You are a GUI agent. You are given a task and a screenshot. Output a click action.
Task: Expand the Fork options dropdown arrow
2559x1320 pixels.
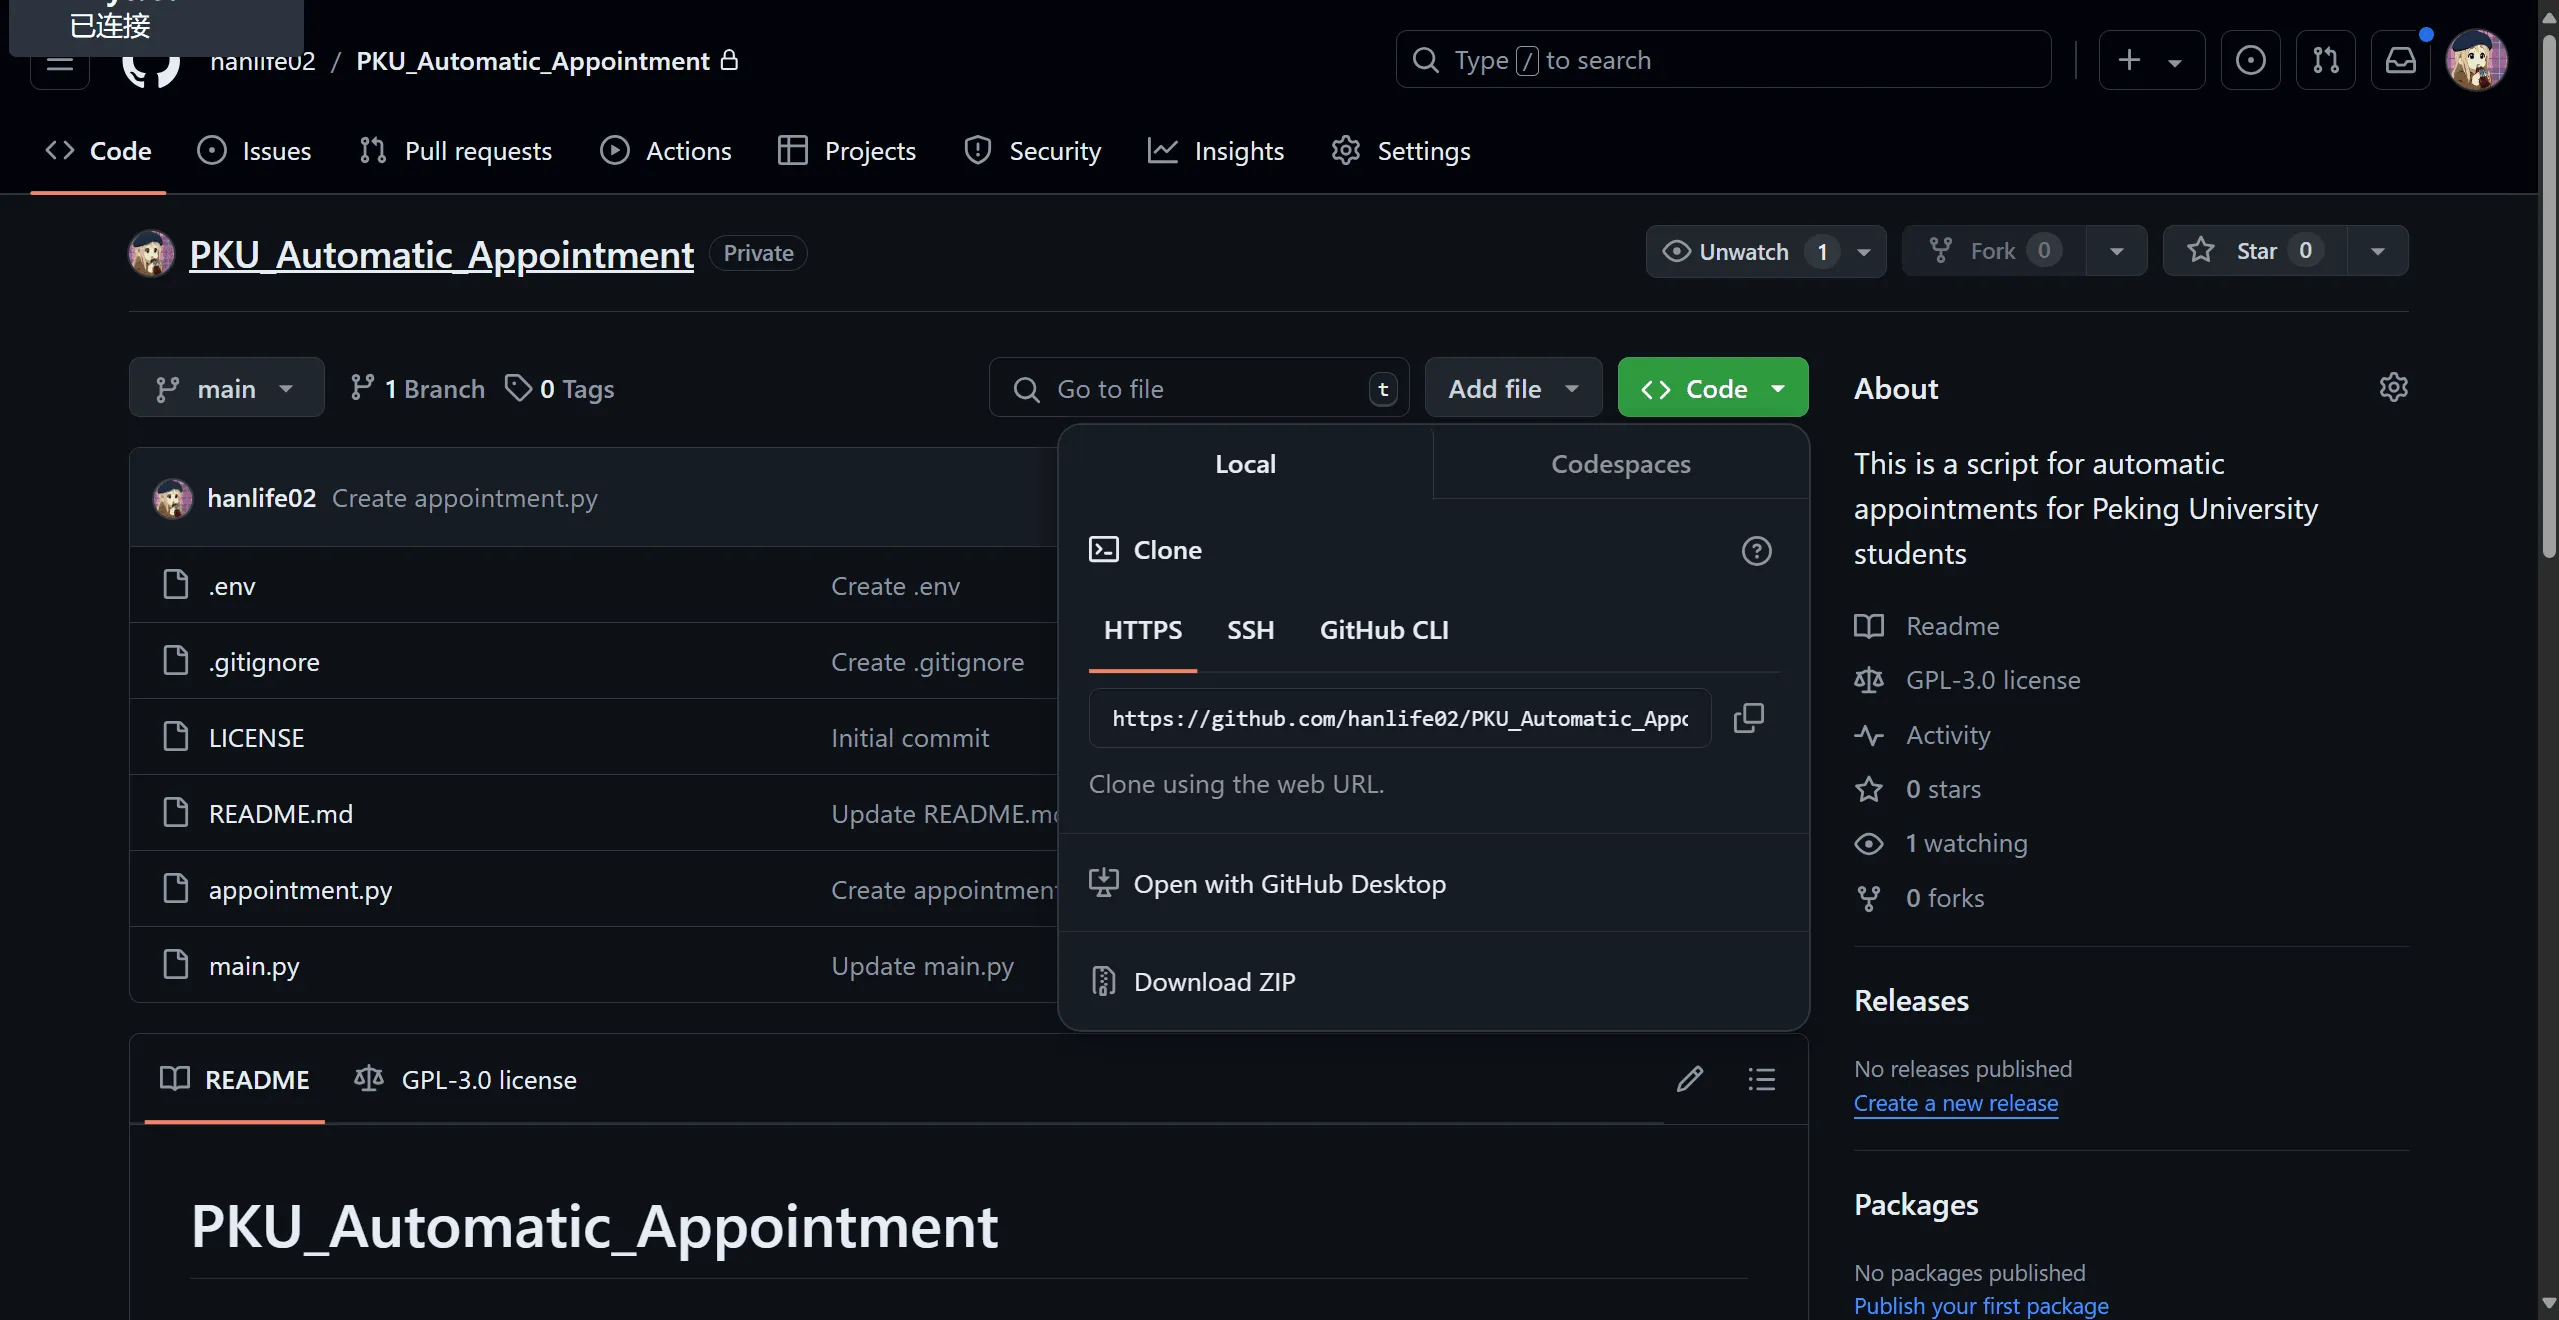[2117, 250]
